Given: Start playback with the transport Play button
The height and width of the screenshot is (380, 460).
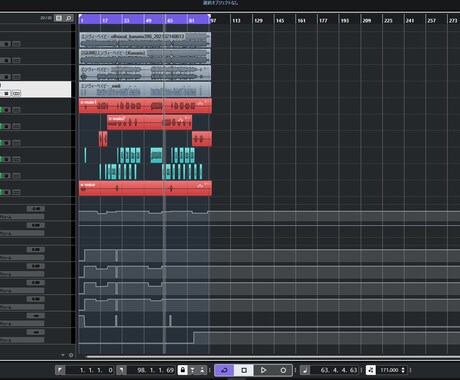Looking at the screenshot, I should point(263,370).
